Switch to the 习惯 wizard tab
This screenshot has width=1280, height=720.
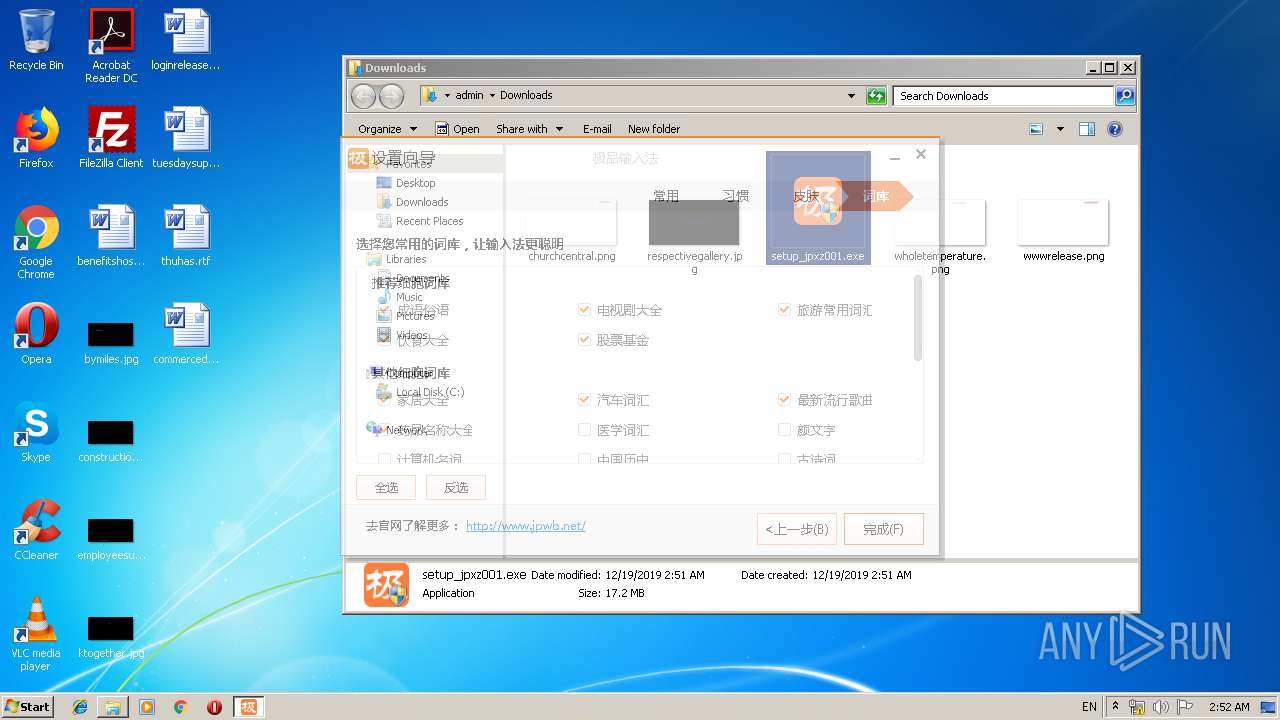pyautogui.click(x=736, y=196)
